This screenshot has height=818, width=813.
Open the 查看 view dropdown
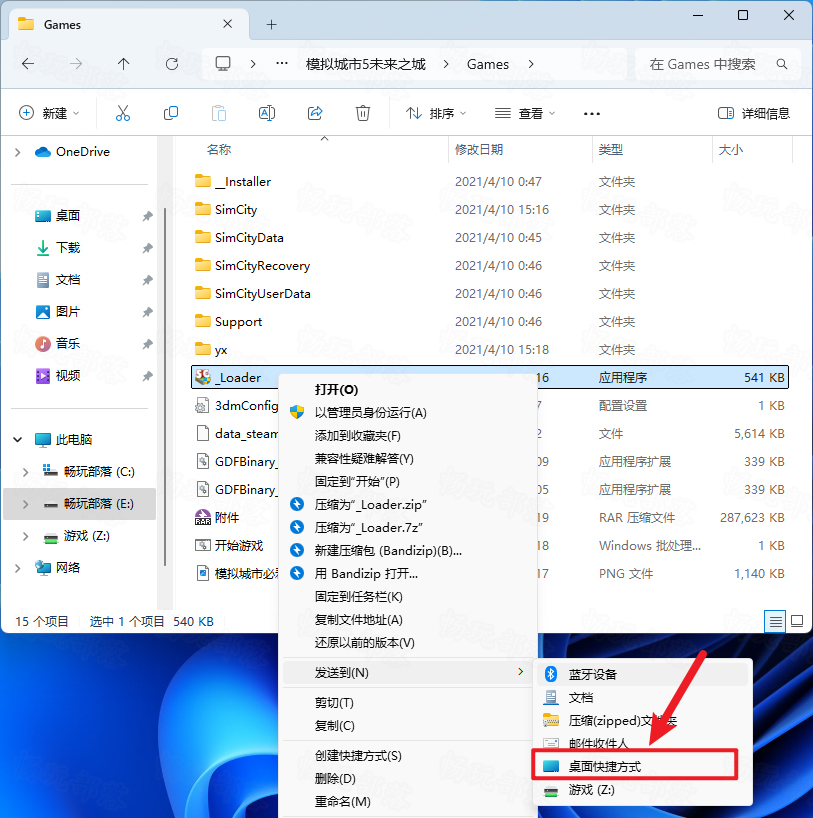pyautogui.click(x=524, y=113)
